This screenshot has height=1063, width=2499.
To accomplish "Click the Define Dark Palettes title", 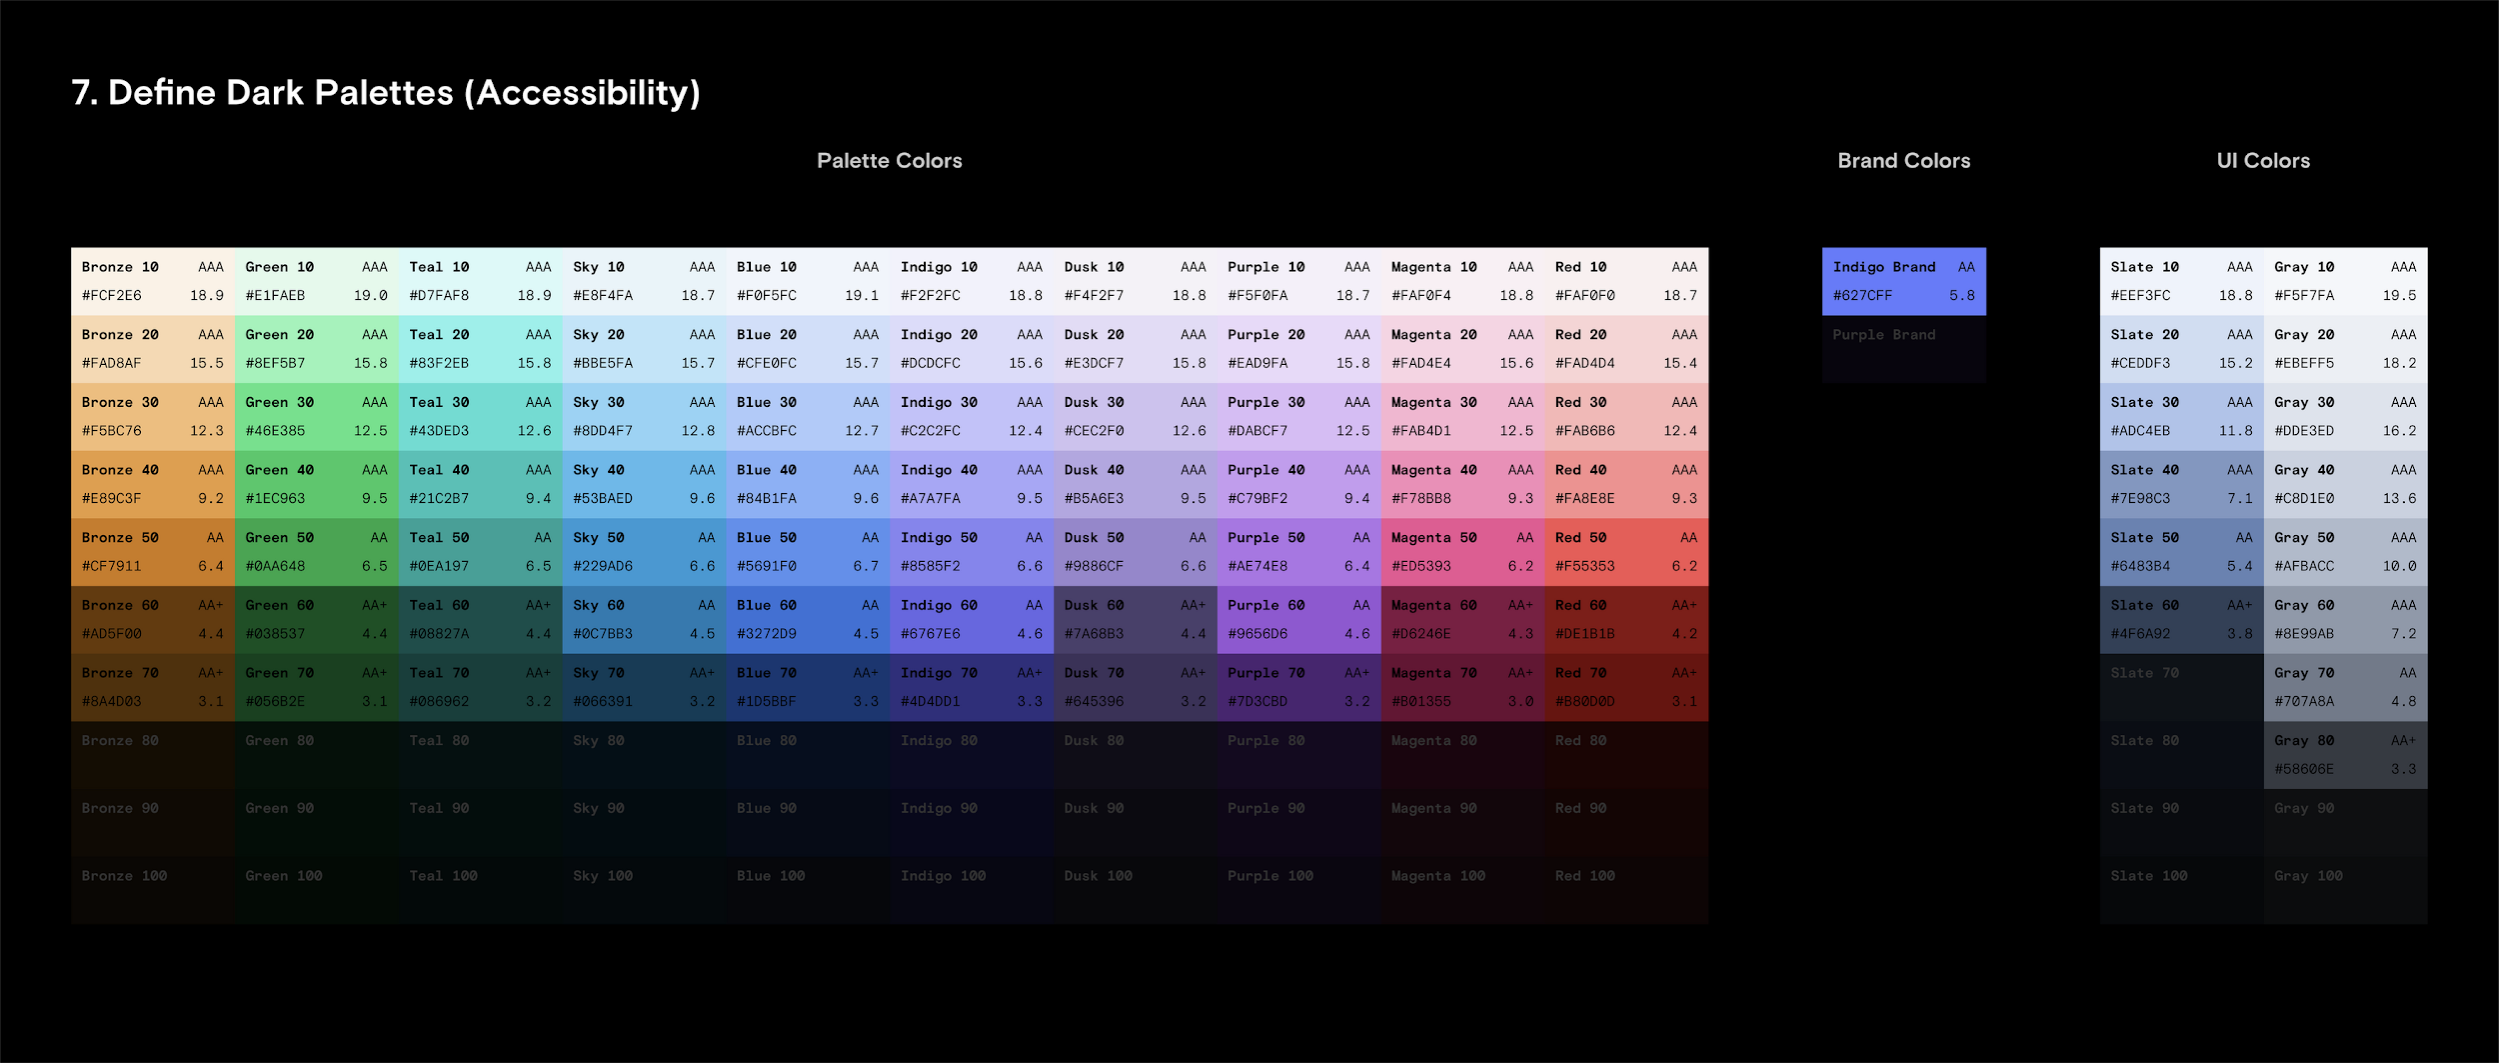I will tap(384, 92).
